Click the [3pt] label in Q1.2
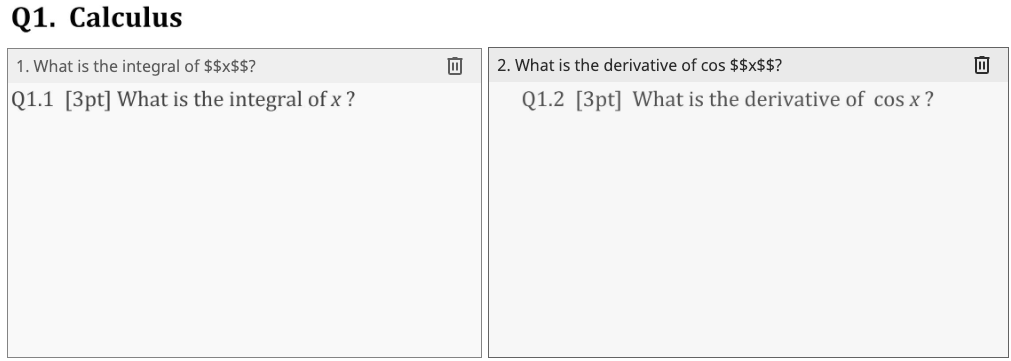 click(599, 100)
